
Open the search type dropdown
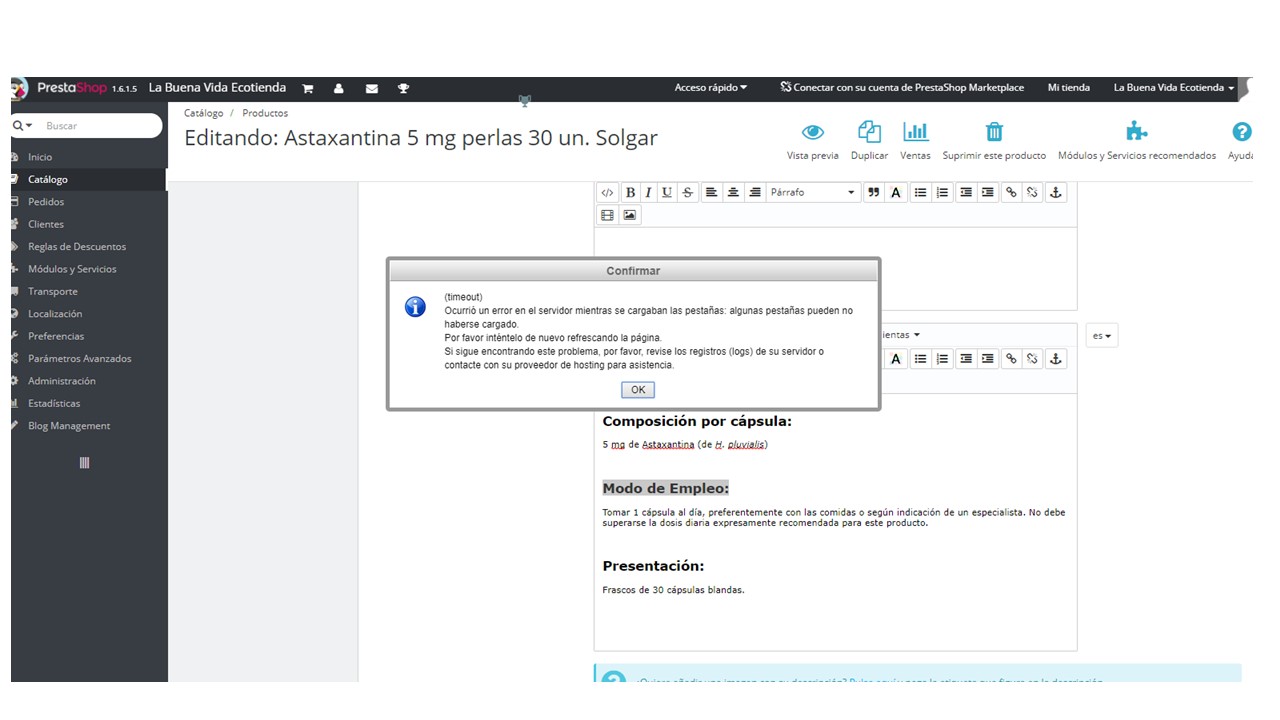(23, 126)
